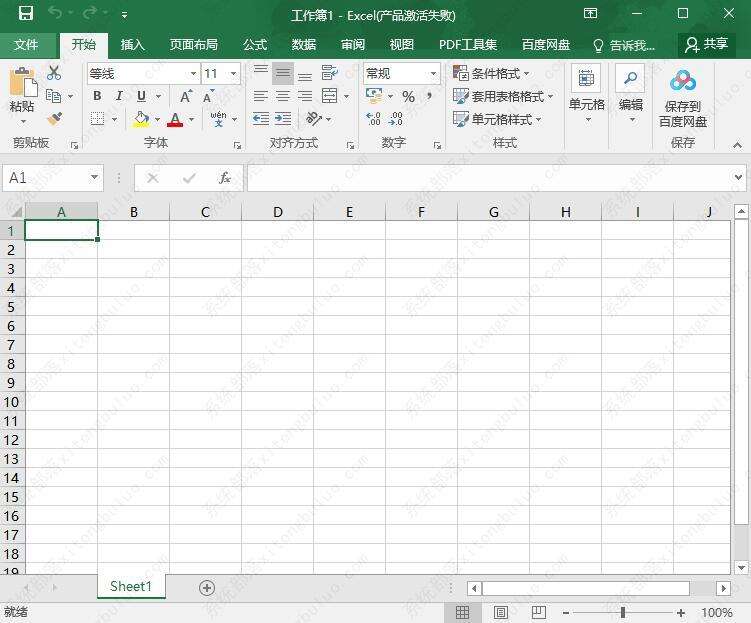Click the 告诉我 search box
This screenshot has width=751, height=623.
624,45
